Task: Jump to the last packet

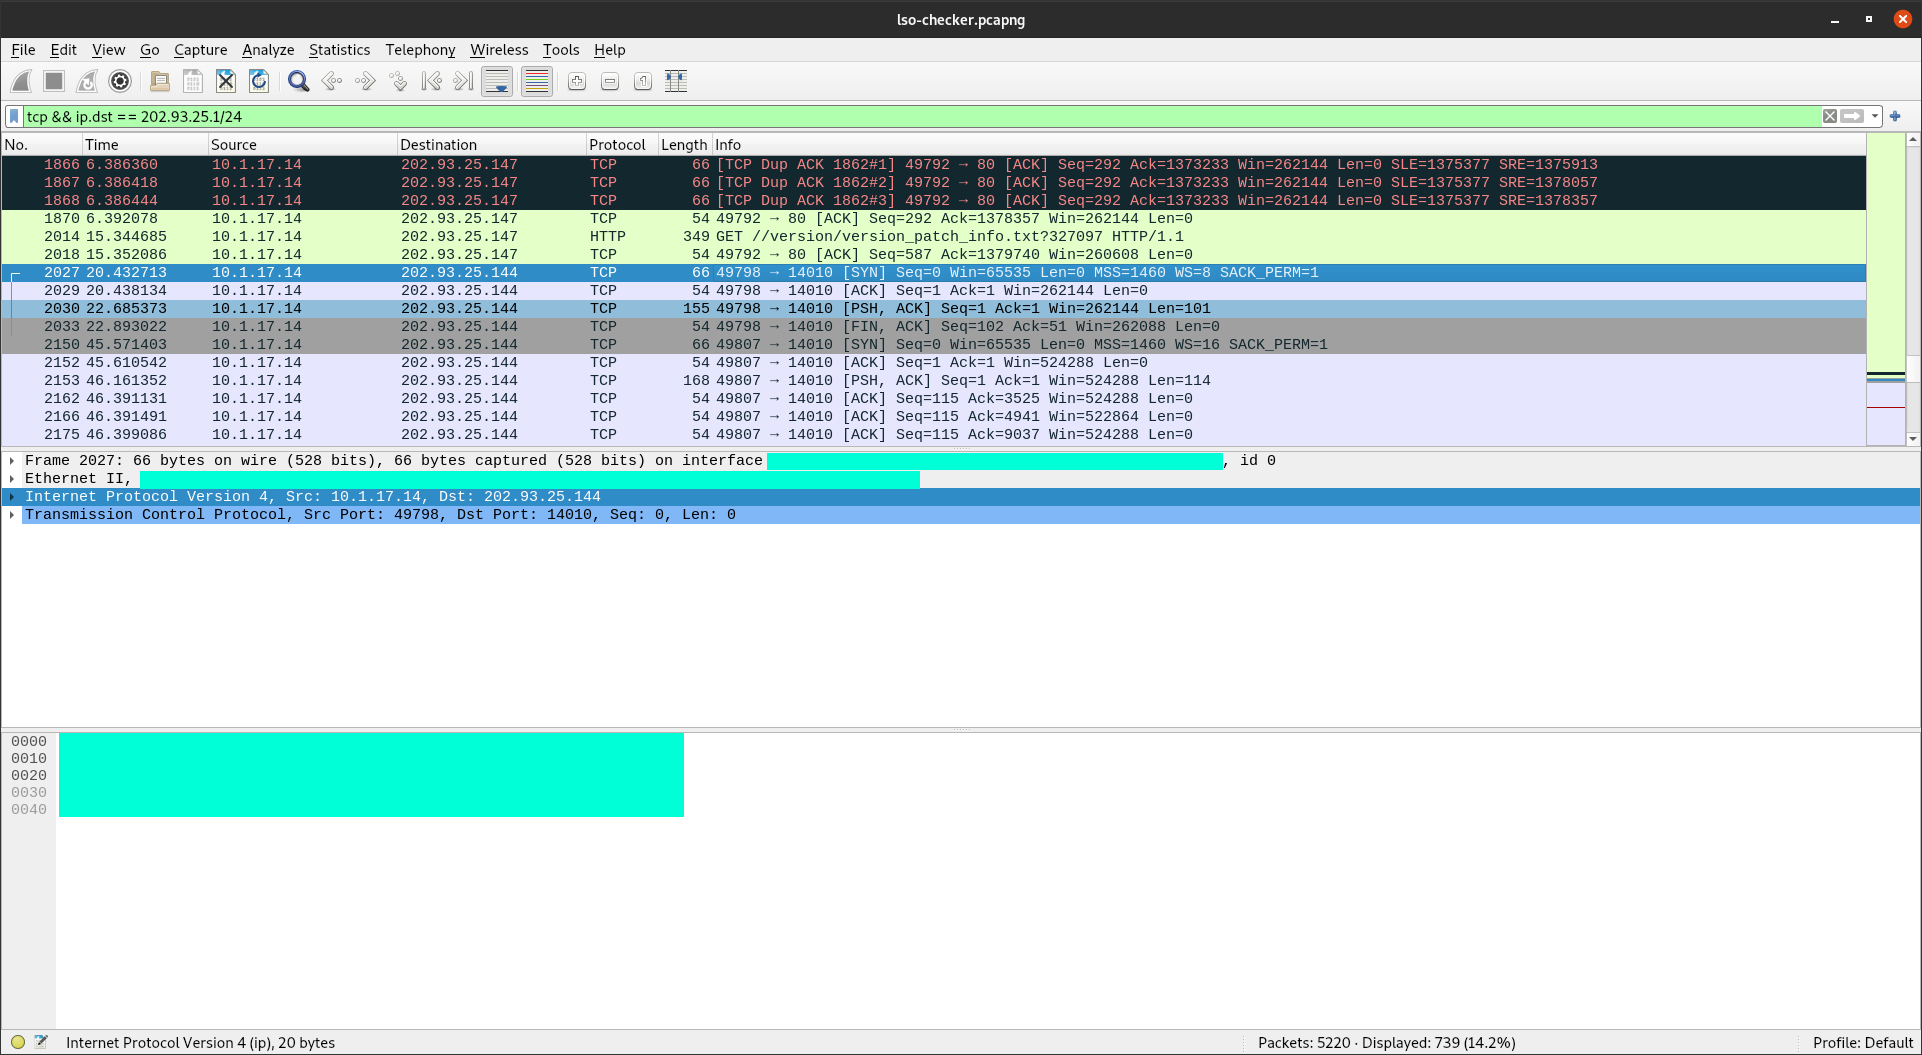Action: click(463, 82)
